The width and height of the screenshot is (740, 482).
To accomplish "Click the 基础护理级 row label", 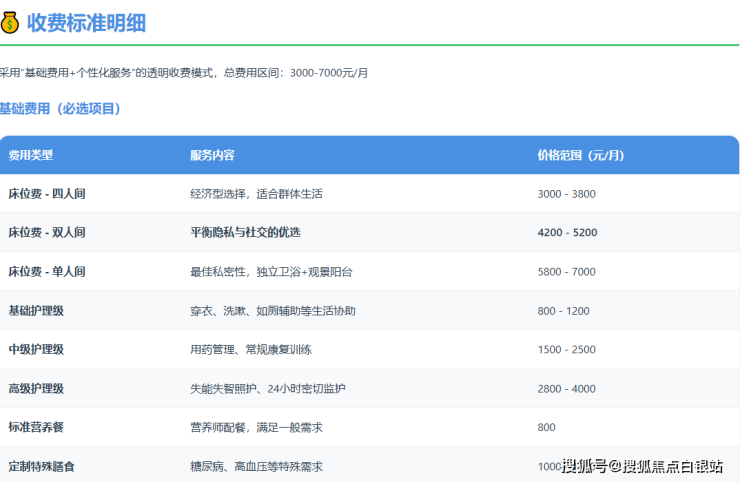I will point(36,311).
